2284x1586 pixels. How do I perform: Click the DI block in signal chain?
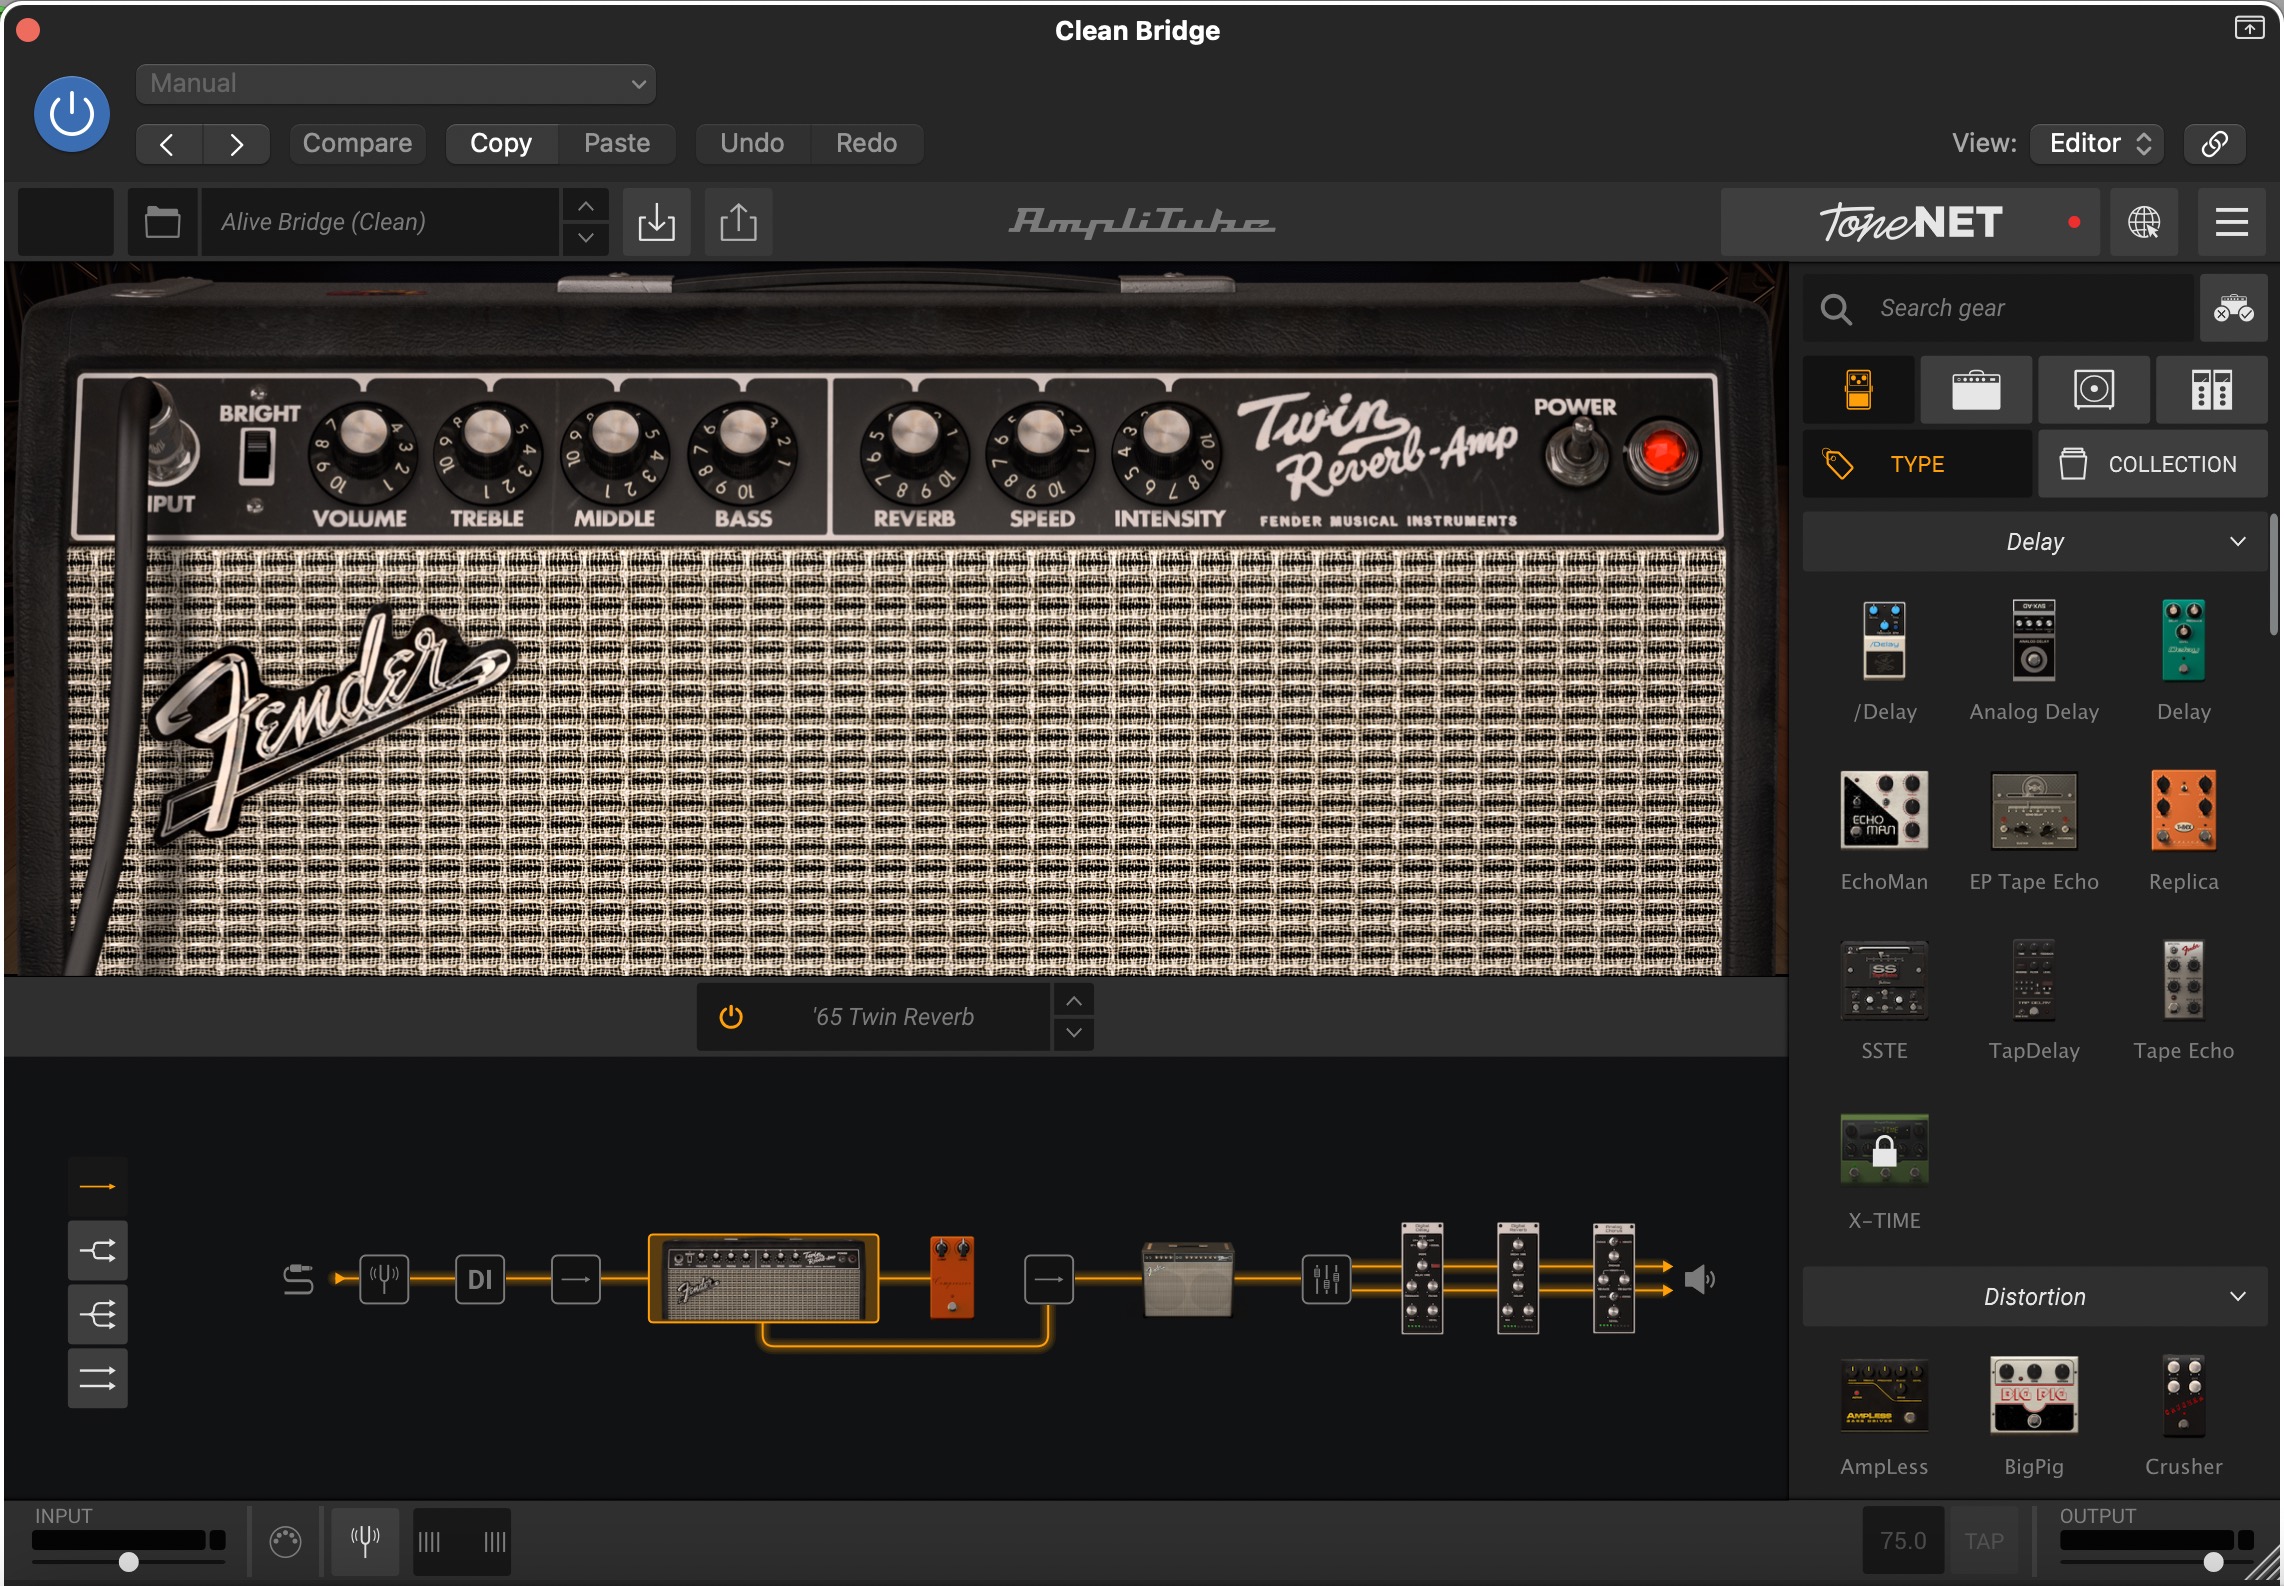point(480,1279)
